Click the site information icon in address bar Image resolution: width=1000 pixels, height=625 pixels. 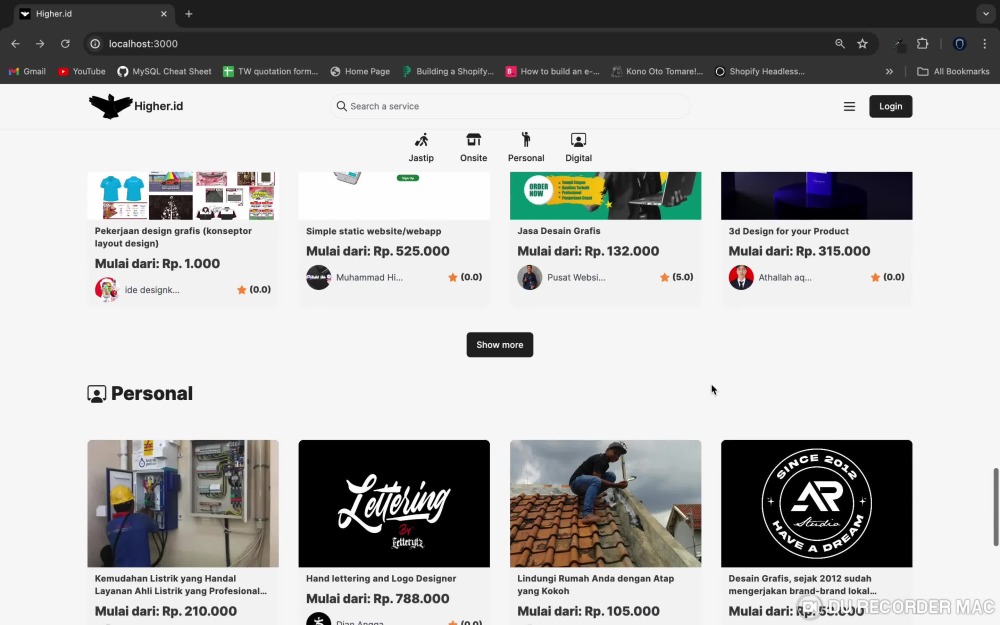point(95,43)
